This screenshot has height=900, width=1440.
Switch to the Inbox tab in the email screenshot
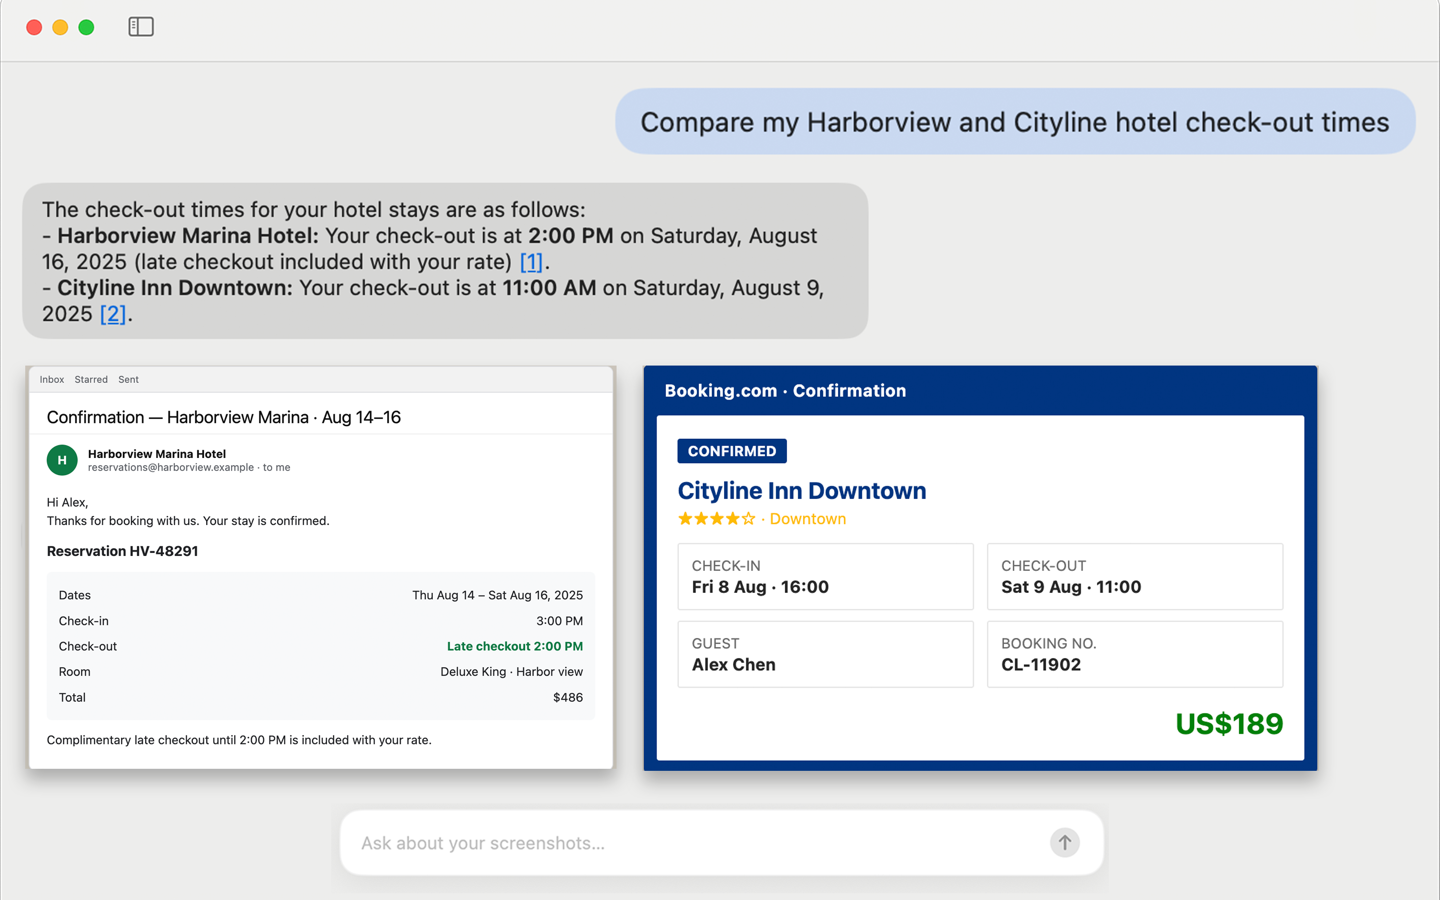tap(52, 380)
